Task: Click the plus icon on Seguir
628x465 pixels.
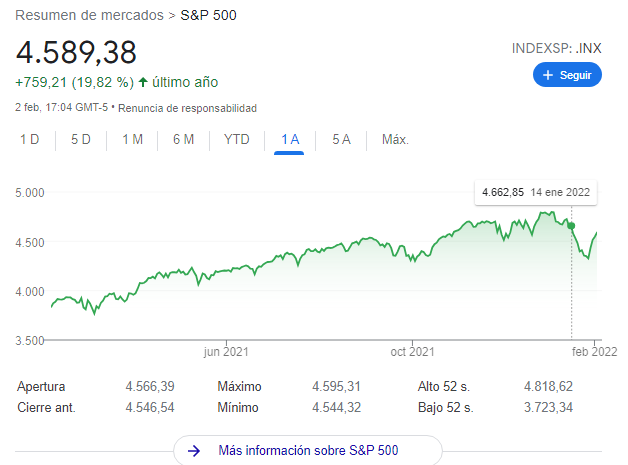Action: pos(548,75)
